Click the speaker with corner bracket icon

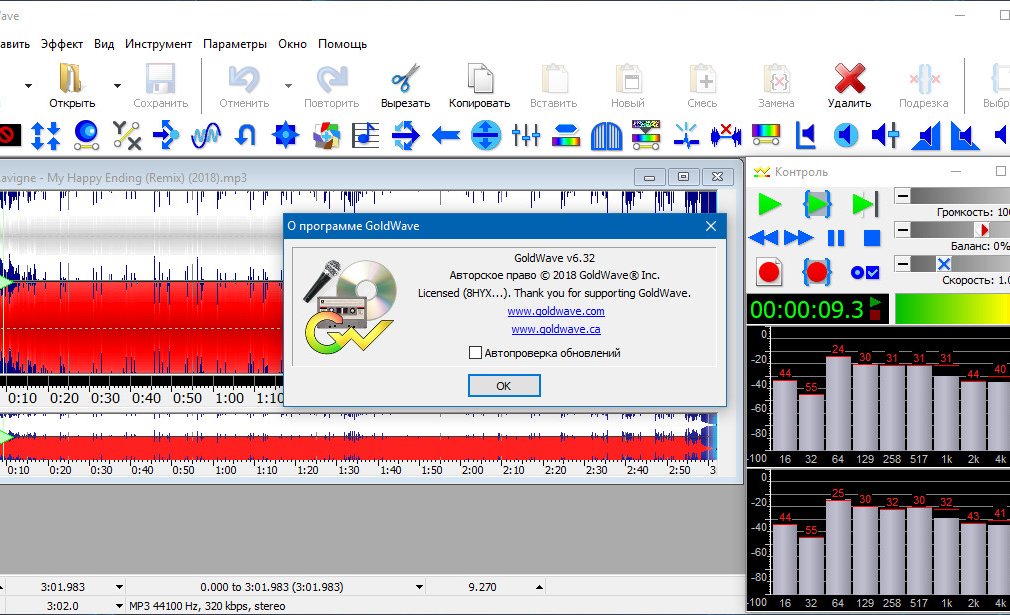pos(806,136)
